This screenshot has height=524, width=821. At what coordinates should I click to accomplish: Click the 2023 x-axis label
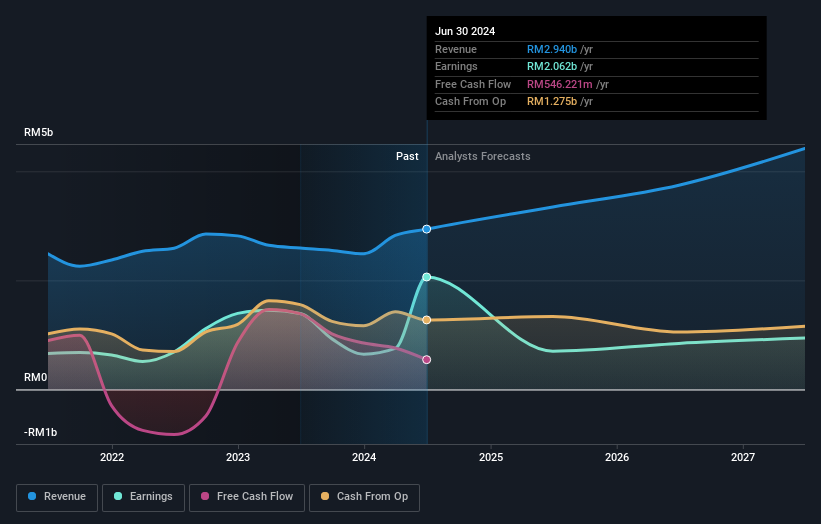[238, 458]
